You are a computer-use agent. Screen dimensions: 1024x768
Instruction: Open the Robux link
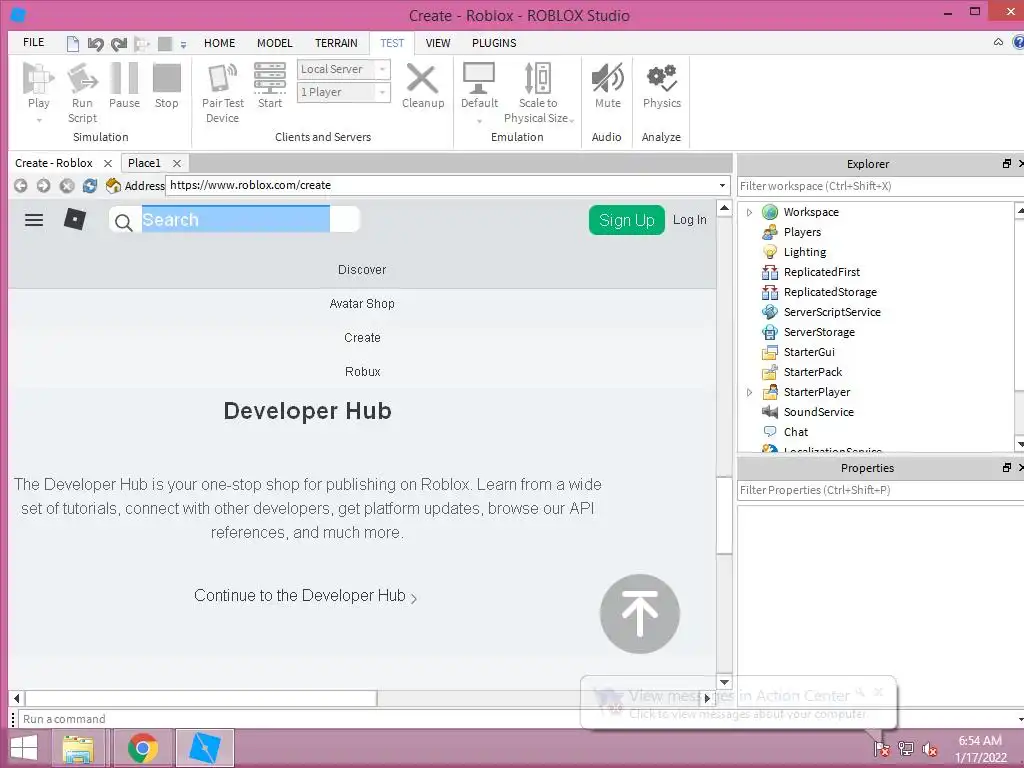point(362,372)
